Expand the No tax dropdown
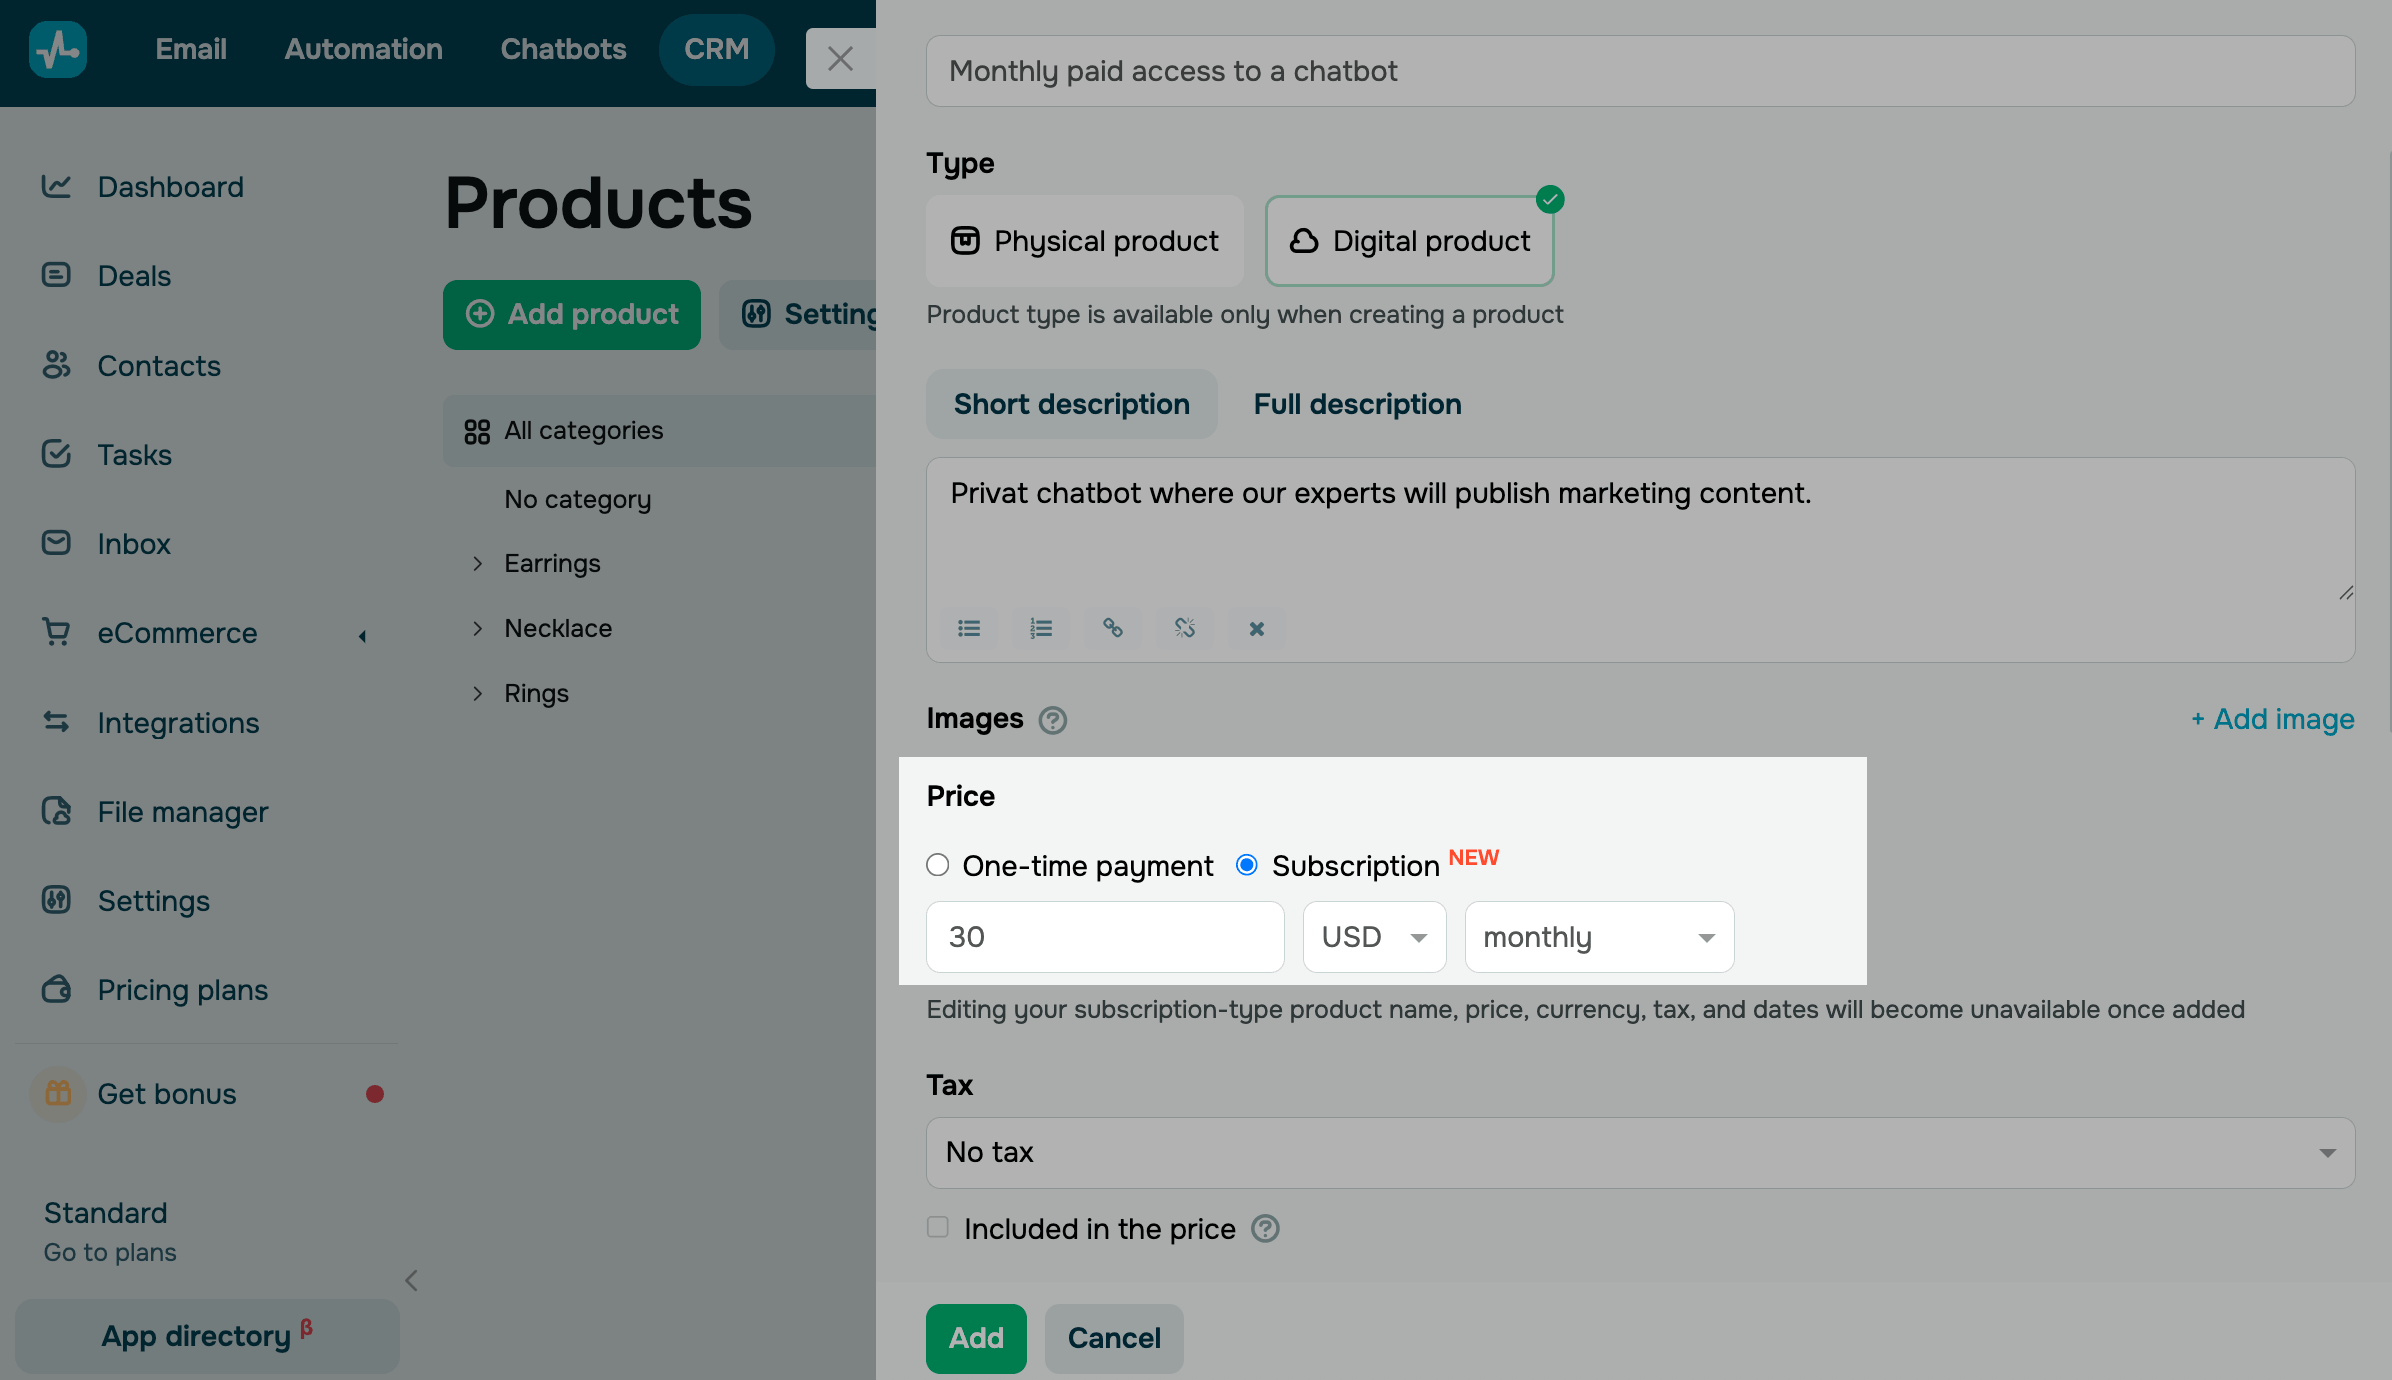Image resolution: width=2392 pixels, height=1380 pixels. 1640,1152
